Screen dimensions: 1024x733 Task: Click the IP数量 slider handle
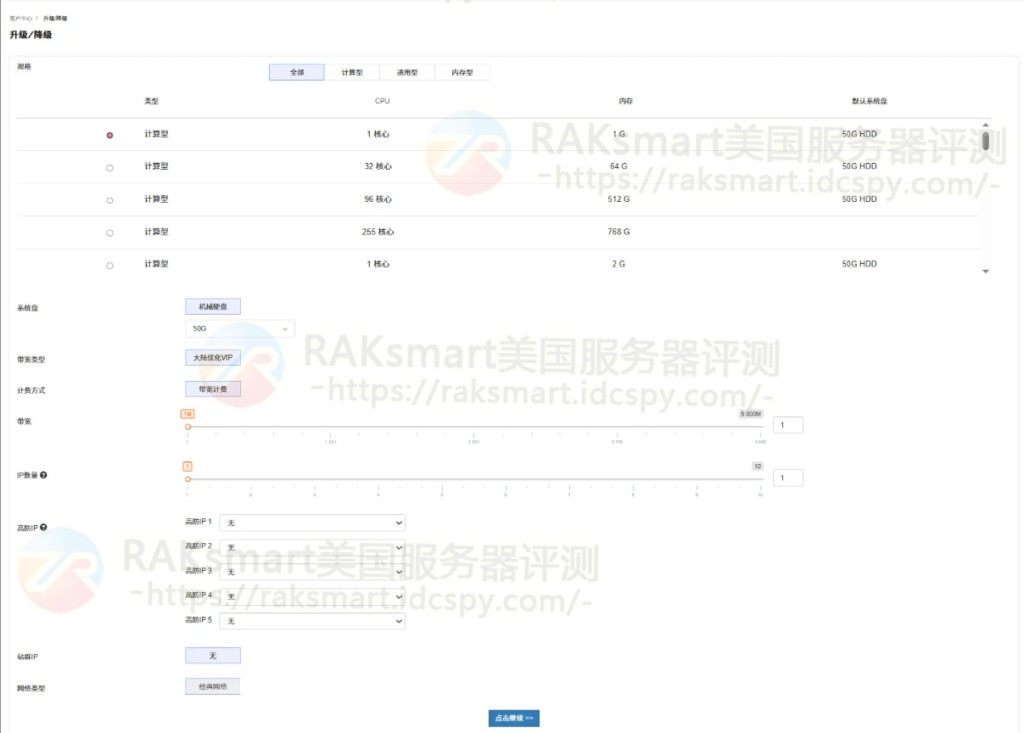(x=188, y=479)
